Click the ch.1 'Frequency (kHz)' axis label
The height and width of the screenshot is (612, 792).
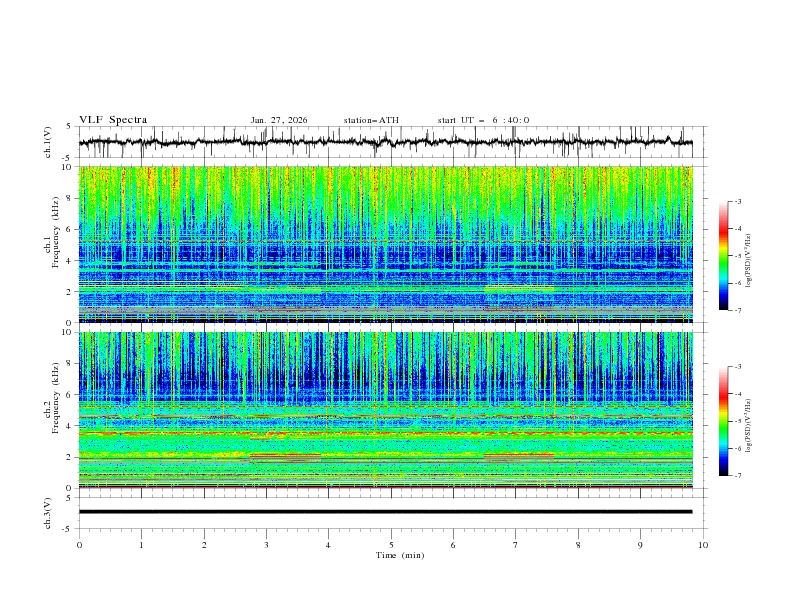55,230
